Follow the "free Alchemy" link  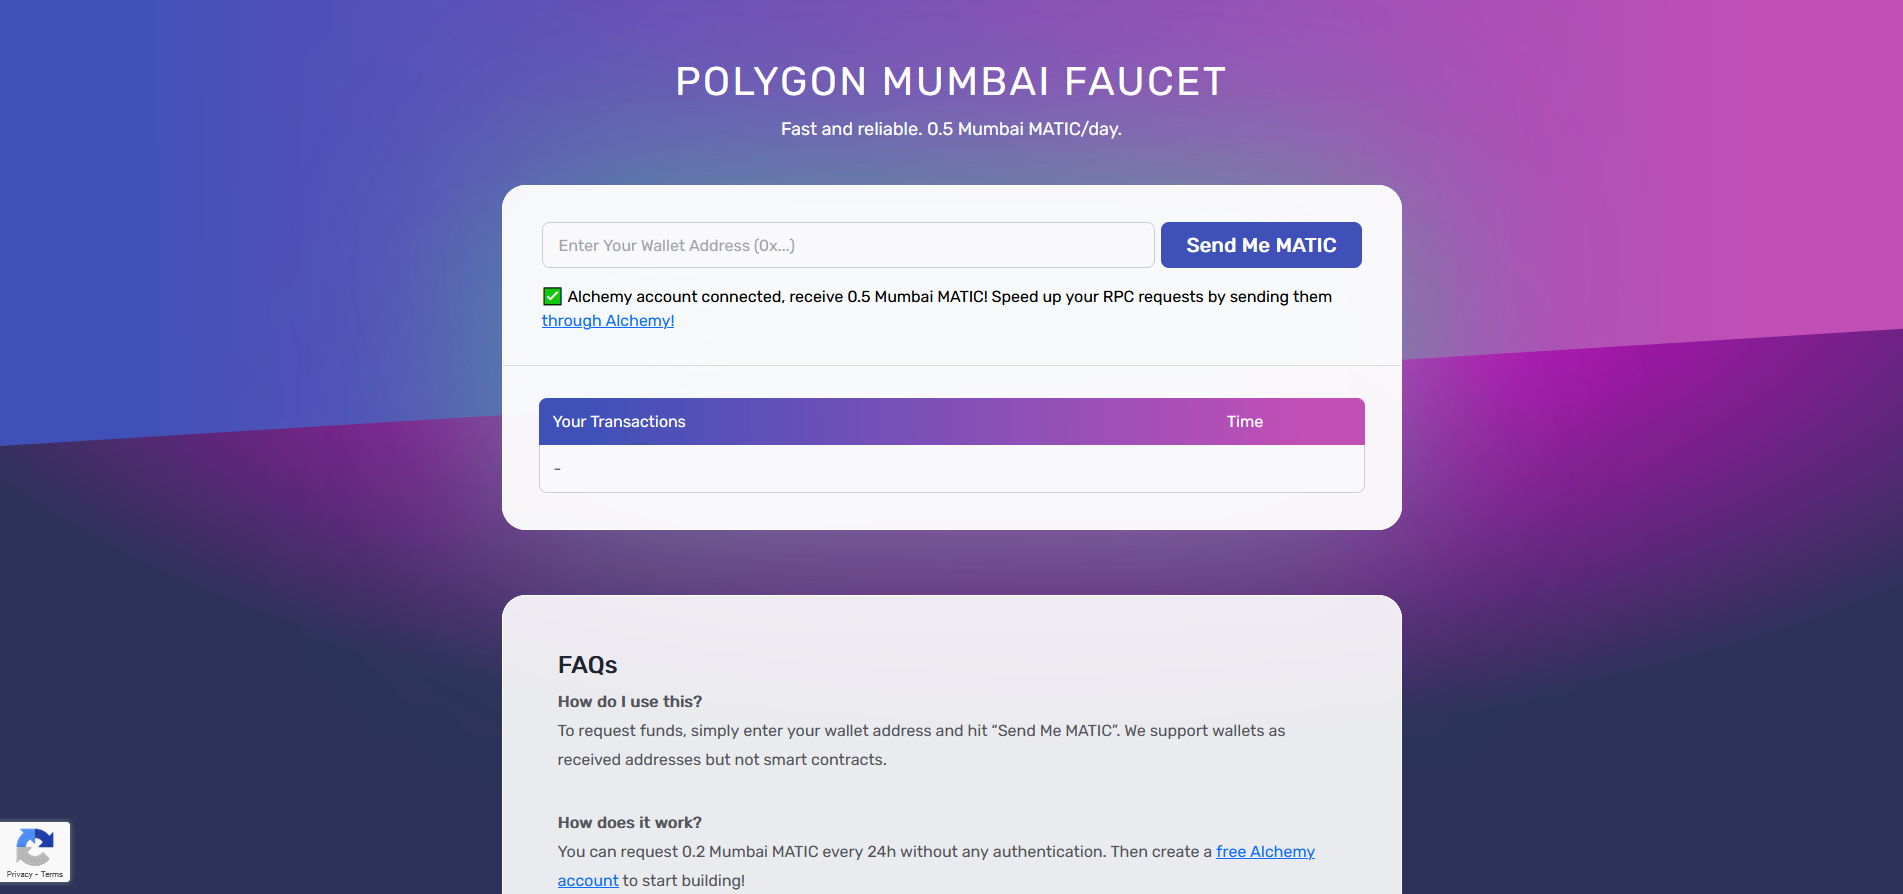click(1265, 852)
